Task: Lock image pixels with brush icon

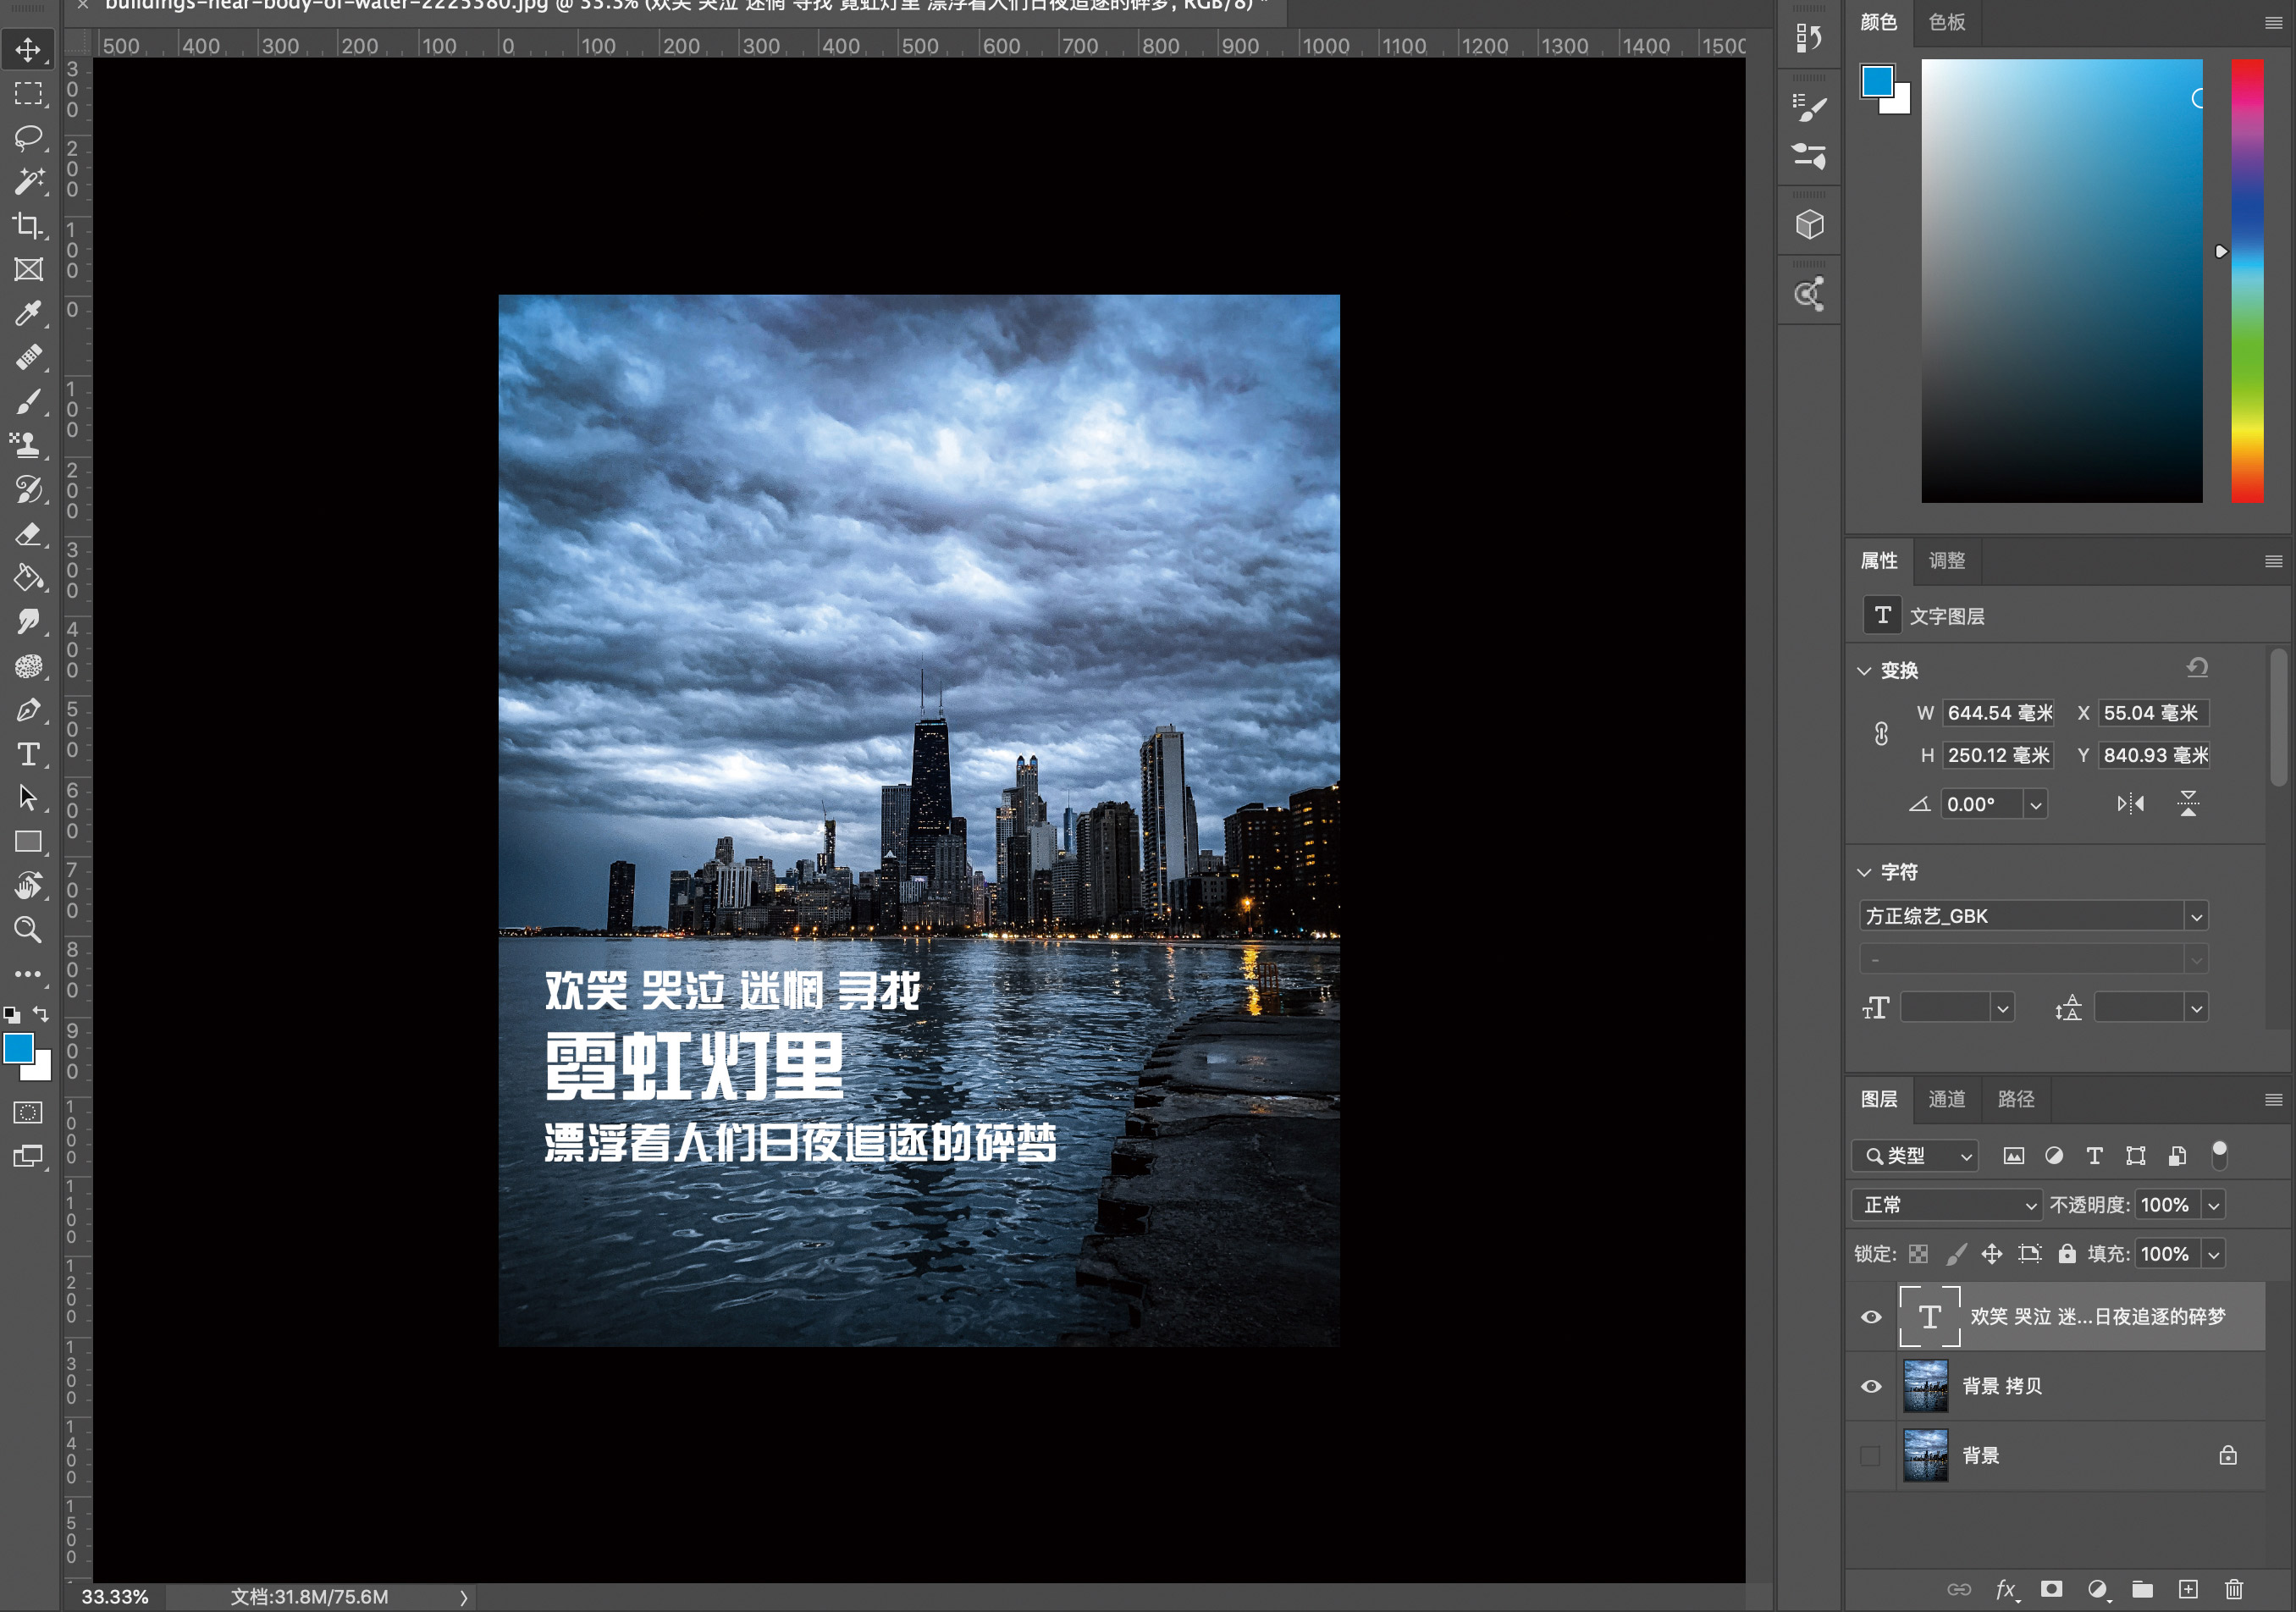Action: tap(1956, 1254)
